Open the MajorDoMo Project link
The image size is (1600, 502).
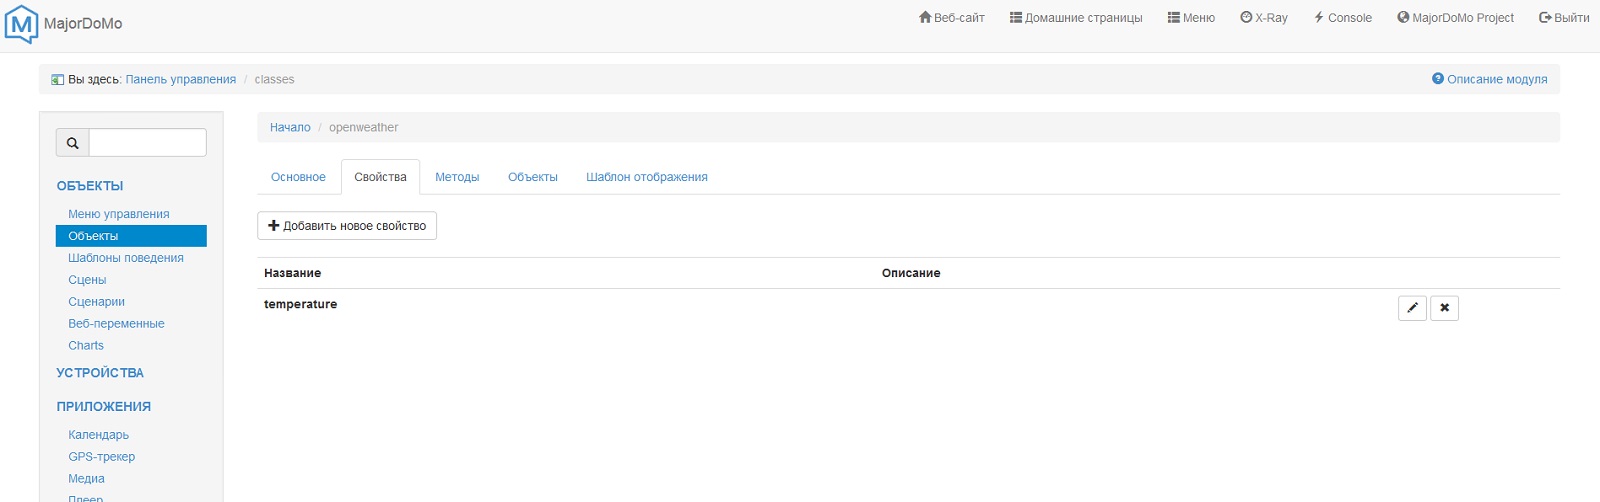(x=1455, y=18)
